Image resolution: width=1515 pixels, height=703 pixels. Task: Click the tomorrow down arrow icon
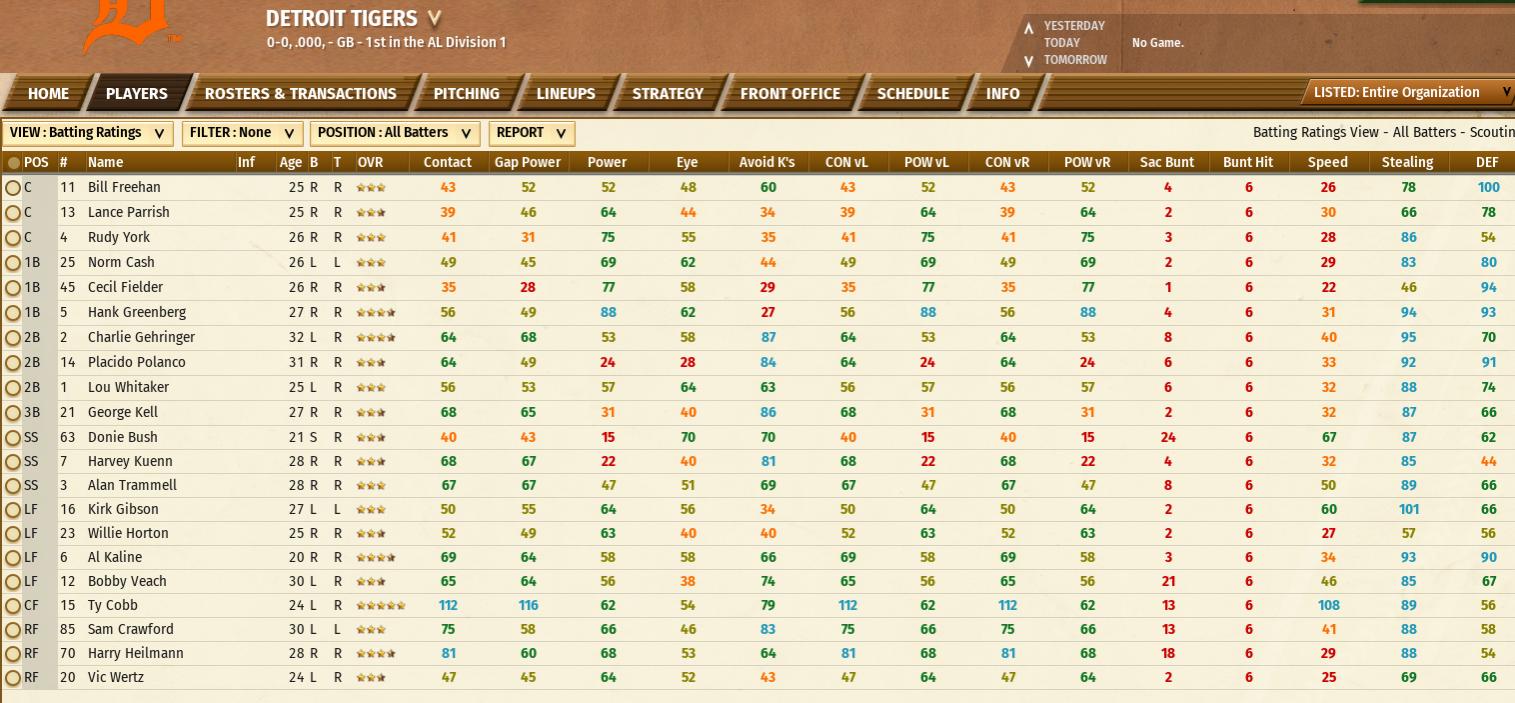pos(1028,61)
